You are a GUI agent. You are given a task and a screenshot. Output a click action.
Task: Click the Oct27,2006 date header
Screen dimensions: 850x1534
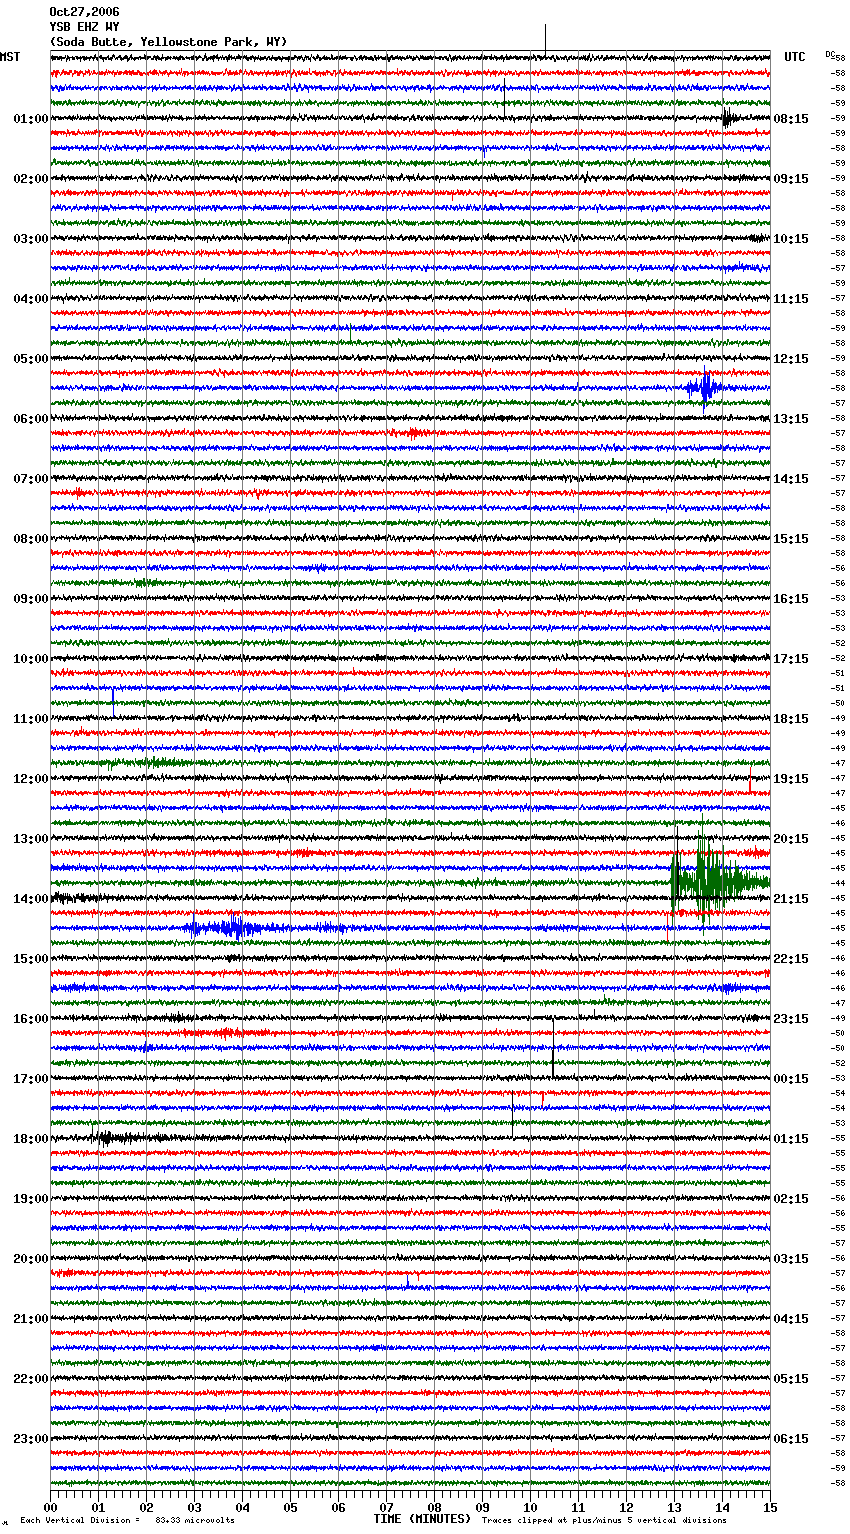84,12
